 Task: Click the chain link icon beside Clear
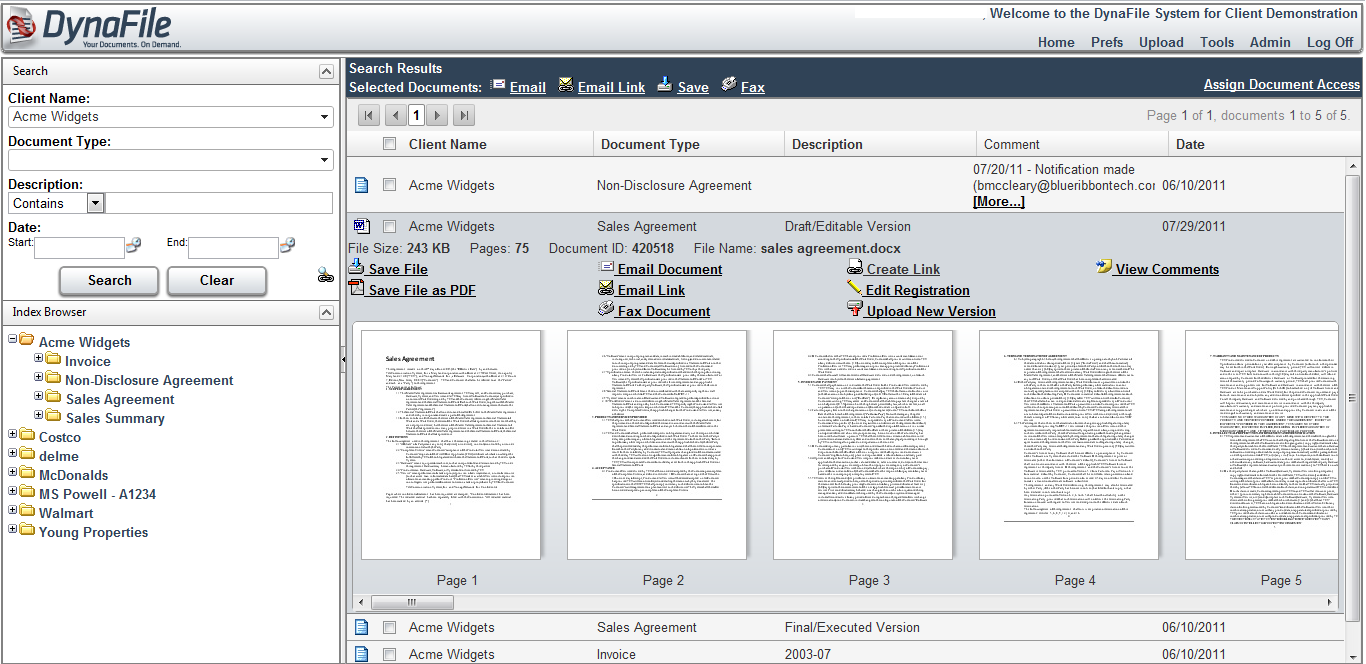[x=325, y=275]
